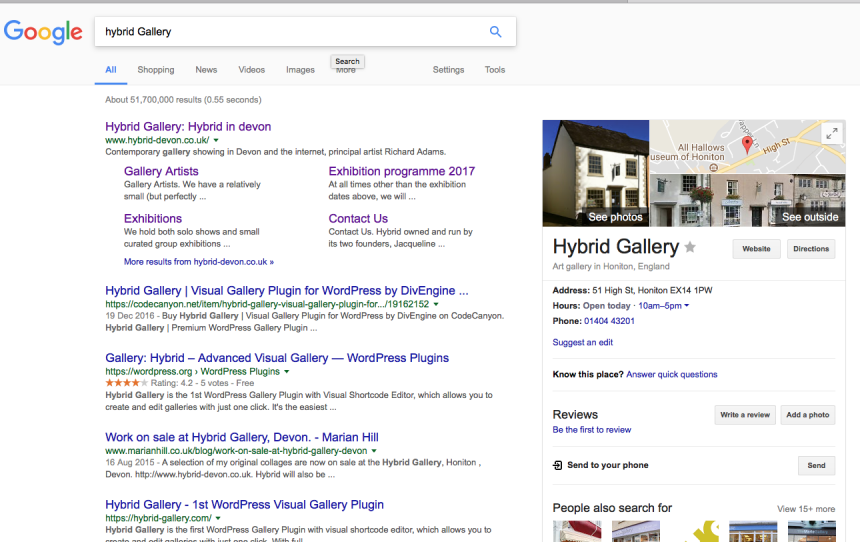Open dropdown arrow beside the codecanyon.net URL

(436, 304)
